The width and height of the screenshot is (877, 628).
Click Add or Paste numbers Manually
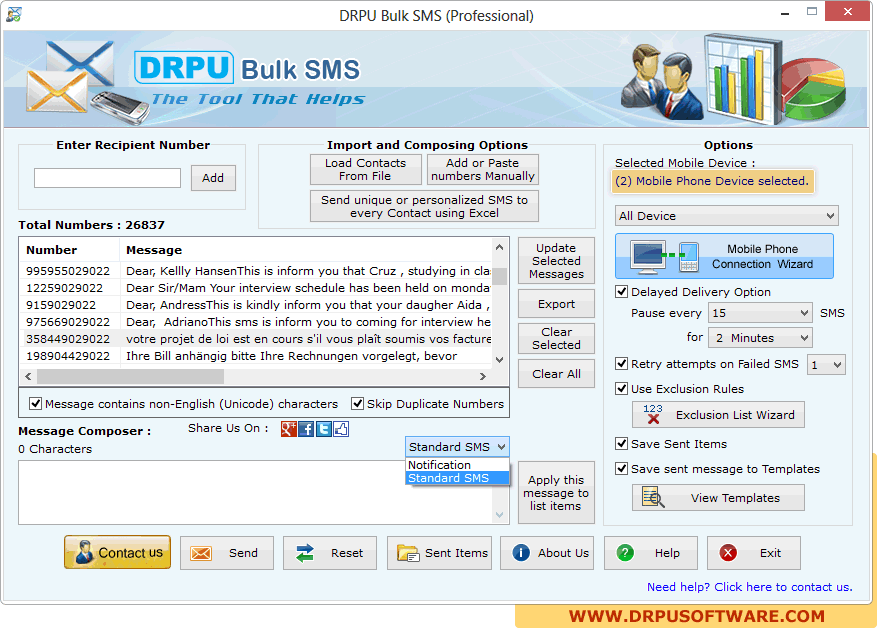(483, 169)
